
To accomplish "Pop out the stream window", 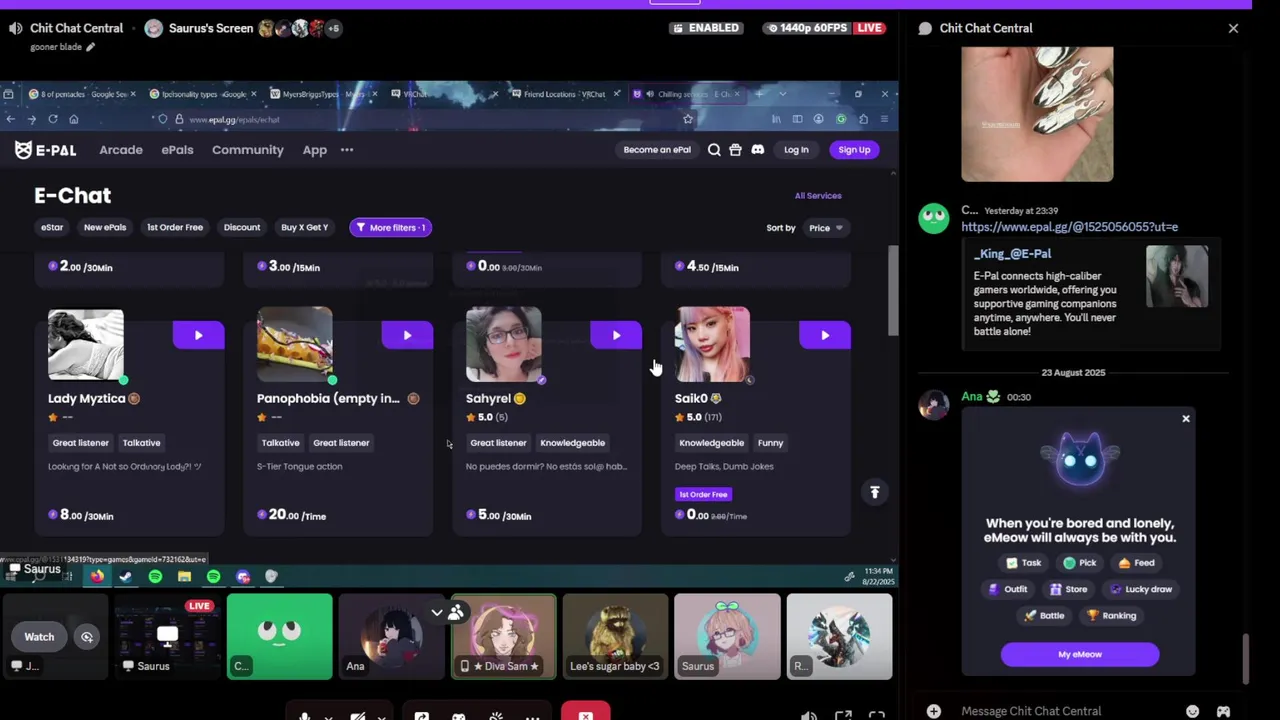I will tap(843, 716).
